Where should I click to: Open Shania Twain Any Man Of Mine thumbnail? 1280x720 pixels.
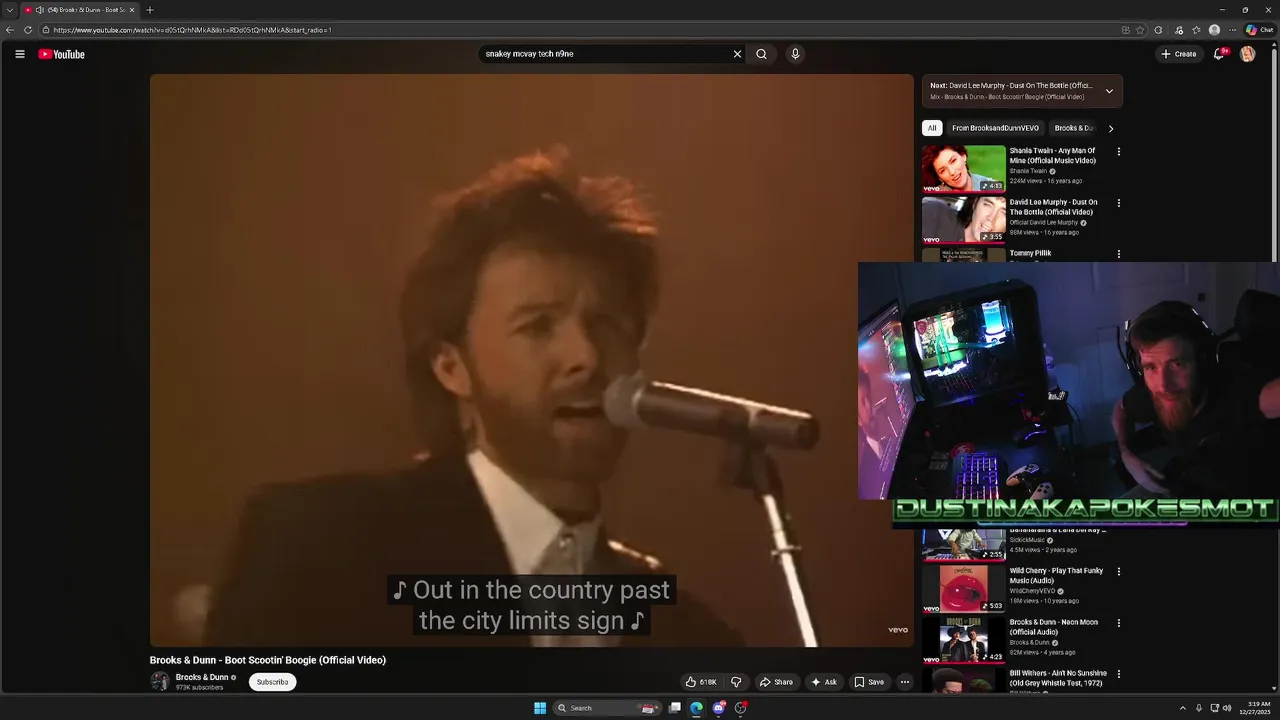[x=964, y=168]
